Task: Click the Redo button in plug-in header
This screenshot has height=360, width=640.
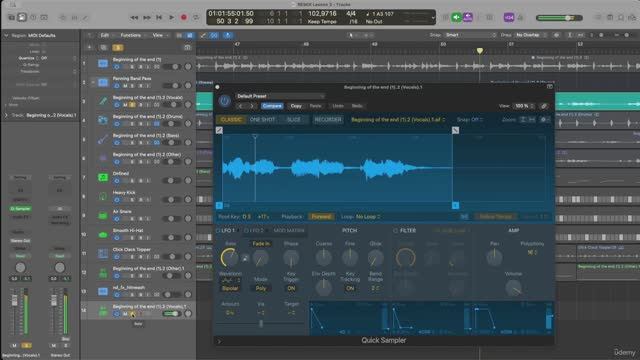Action: point(357,106)
